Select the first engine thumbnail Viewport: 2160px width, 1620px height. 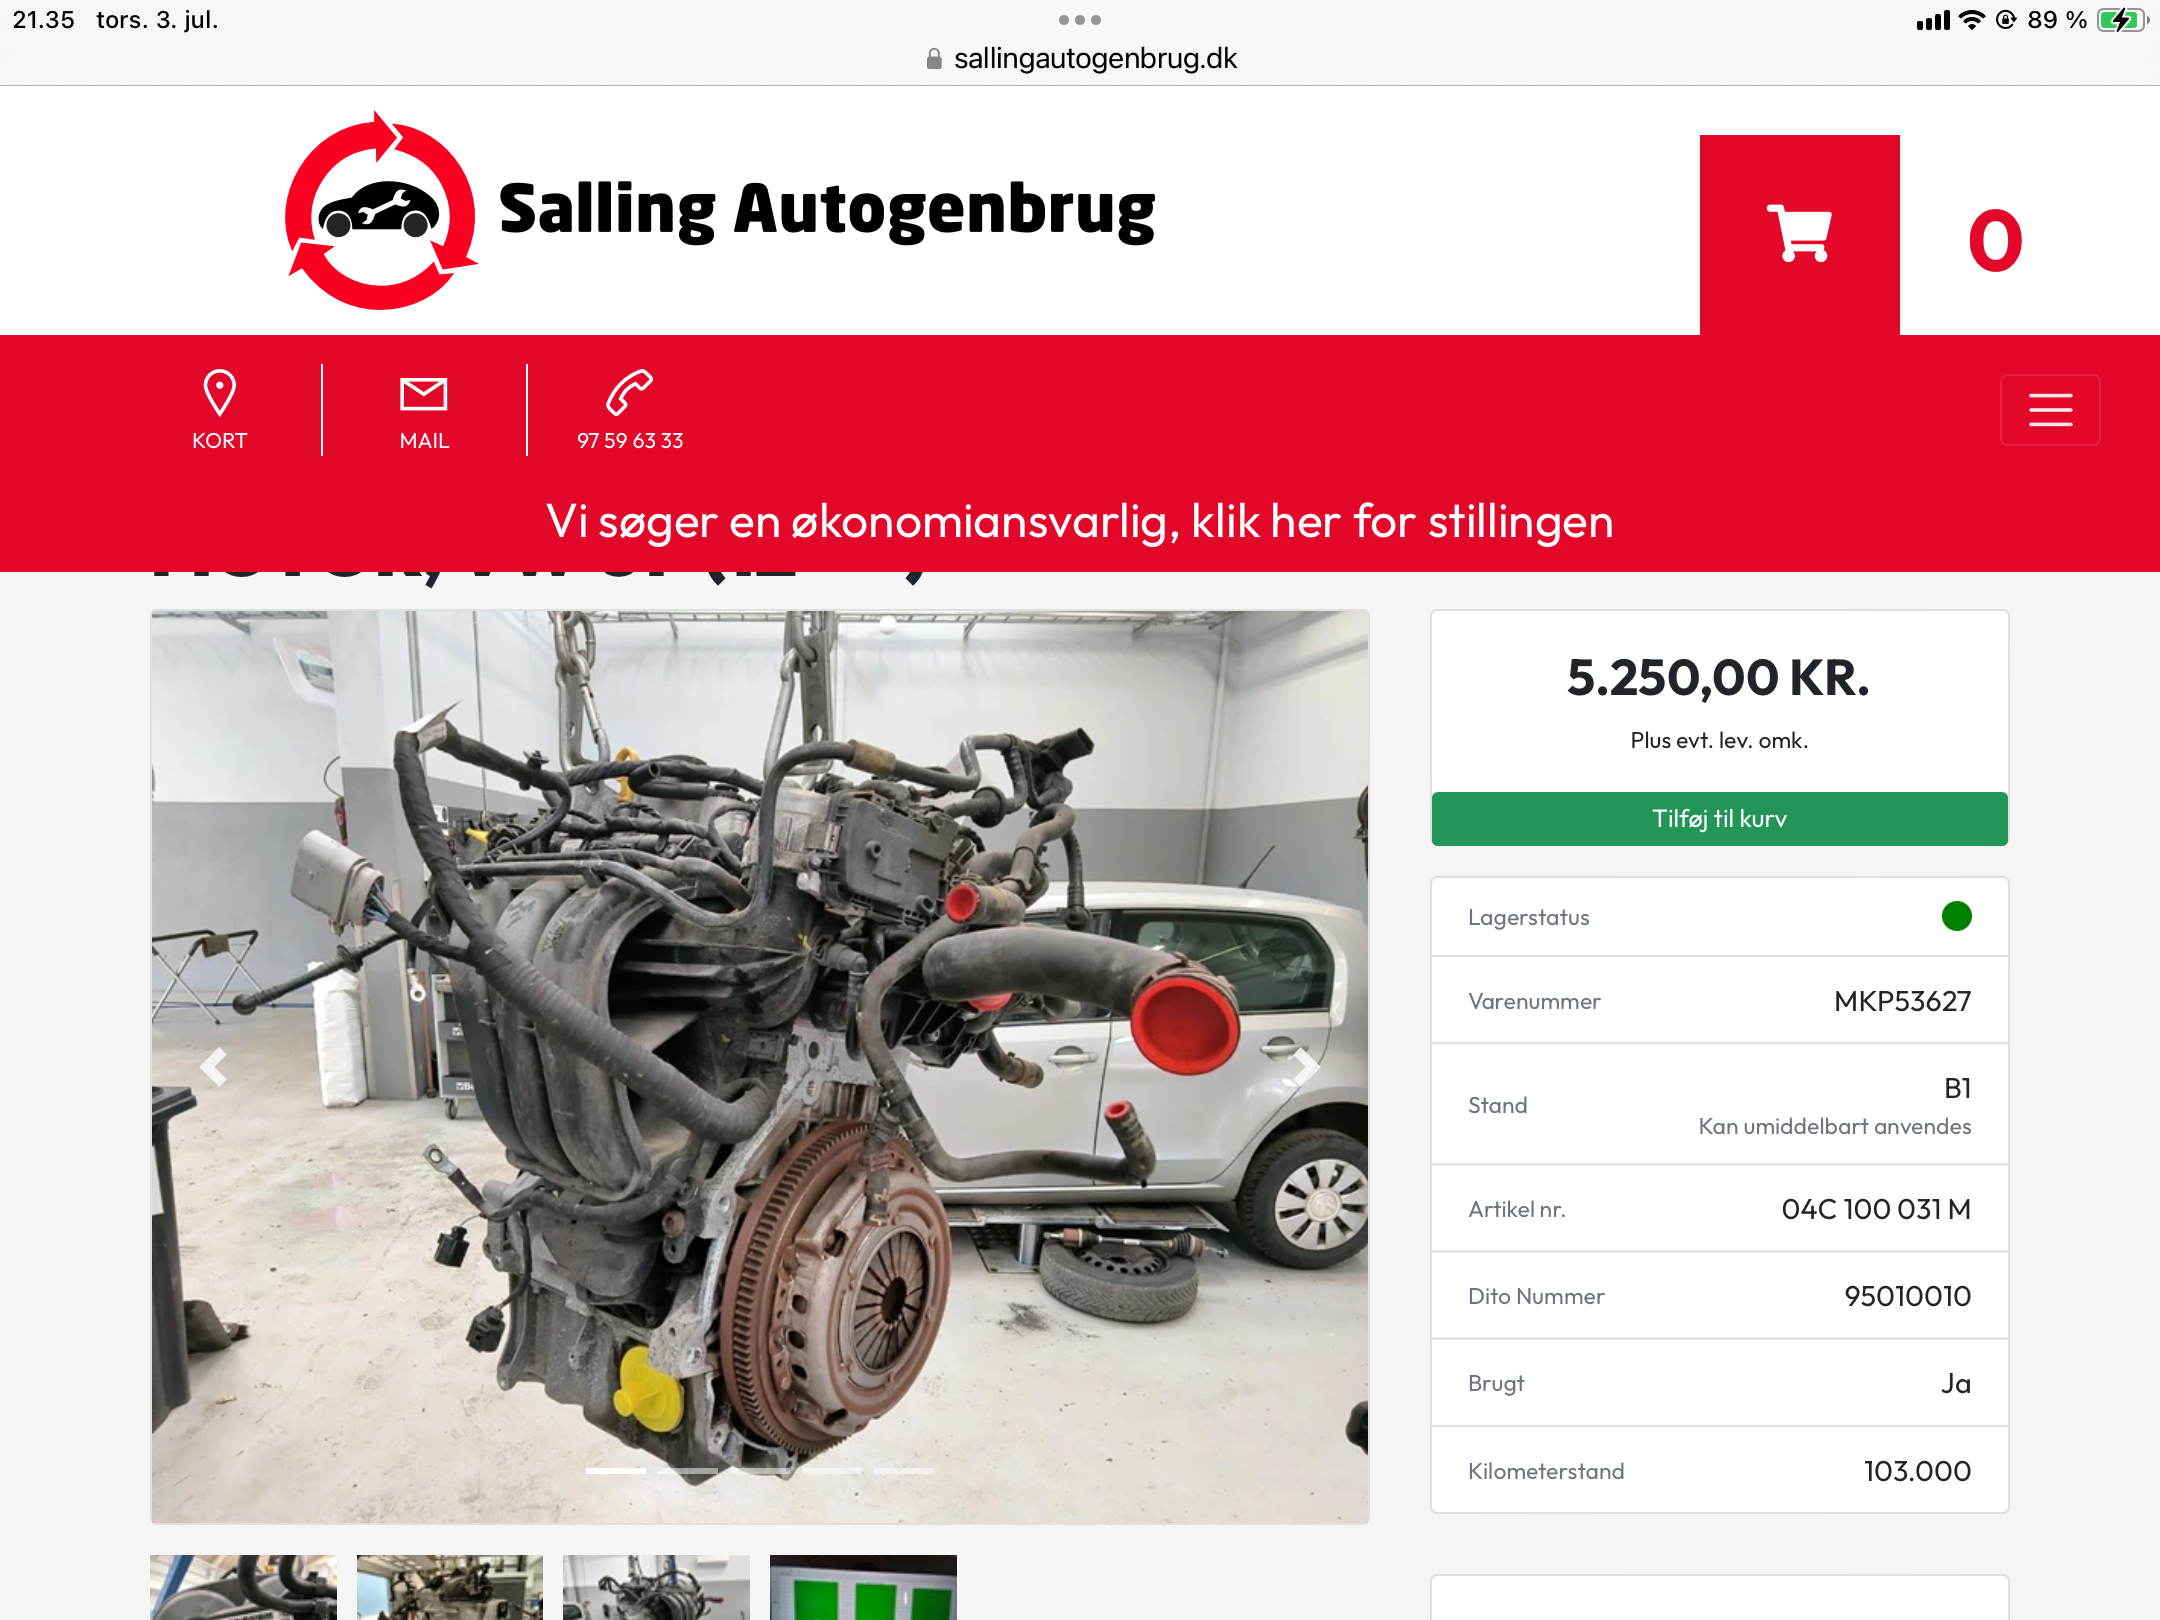(243, 1587)
